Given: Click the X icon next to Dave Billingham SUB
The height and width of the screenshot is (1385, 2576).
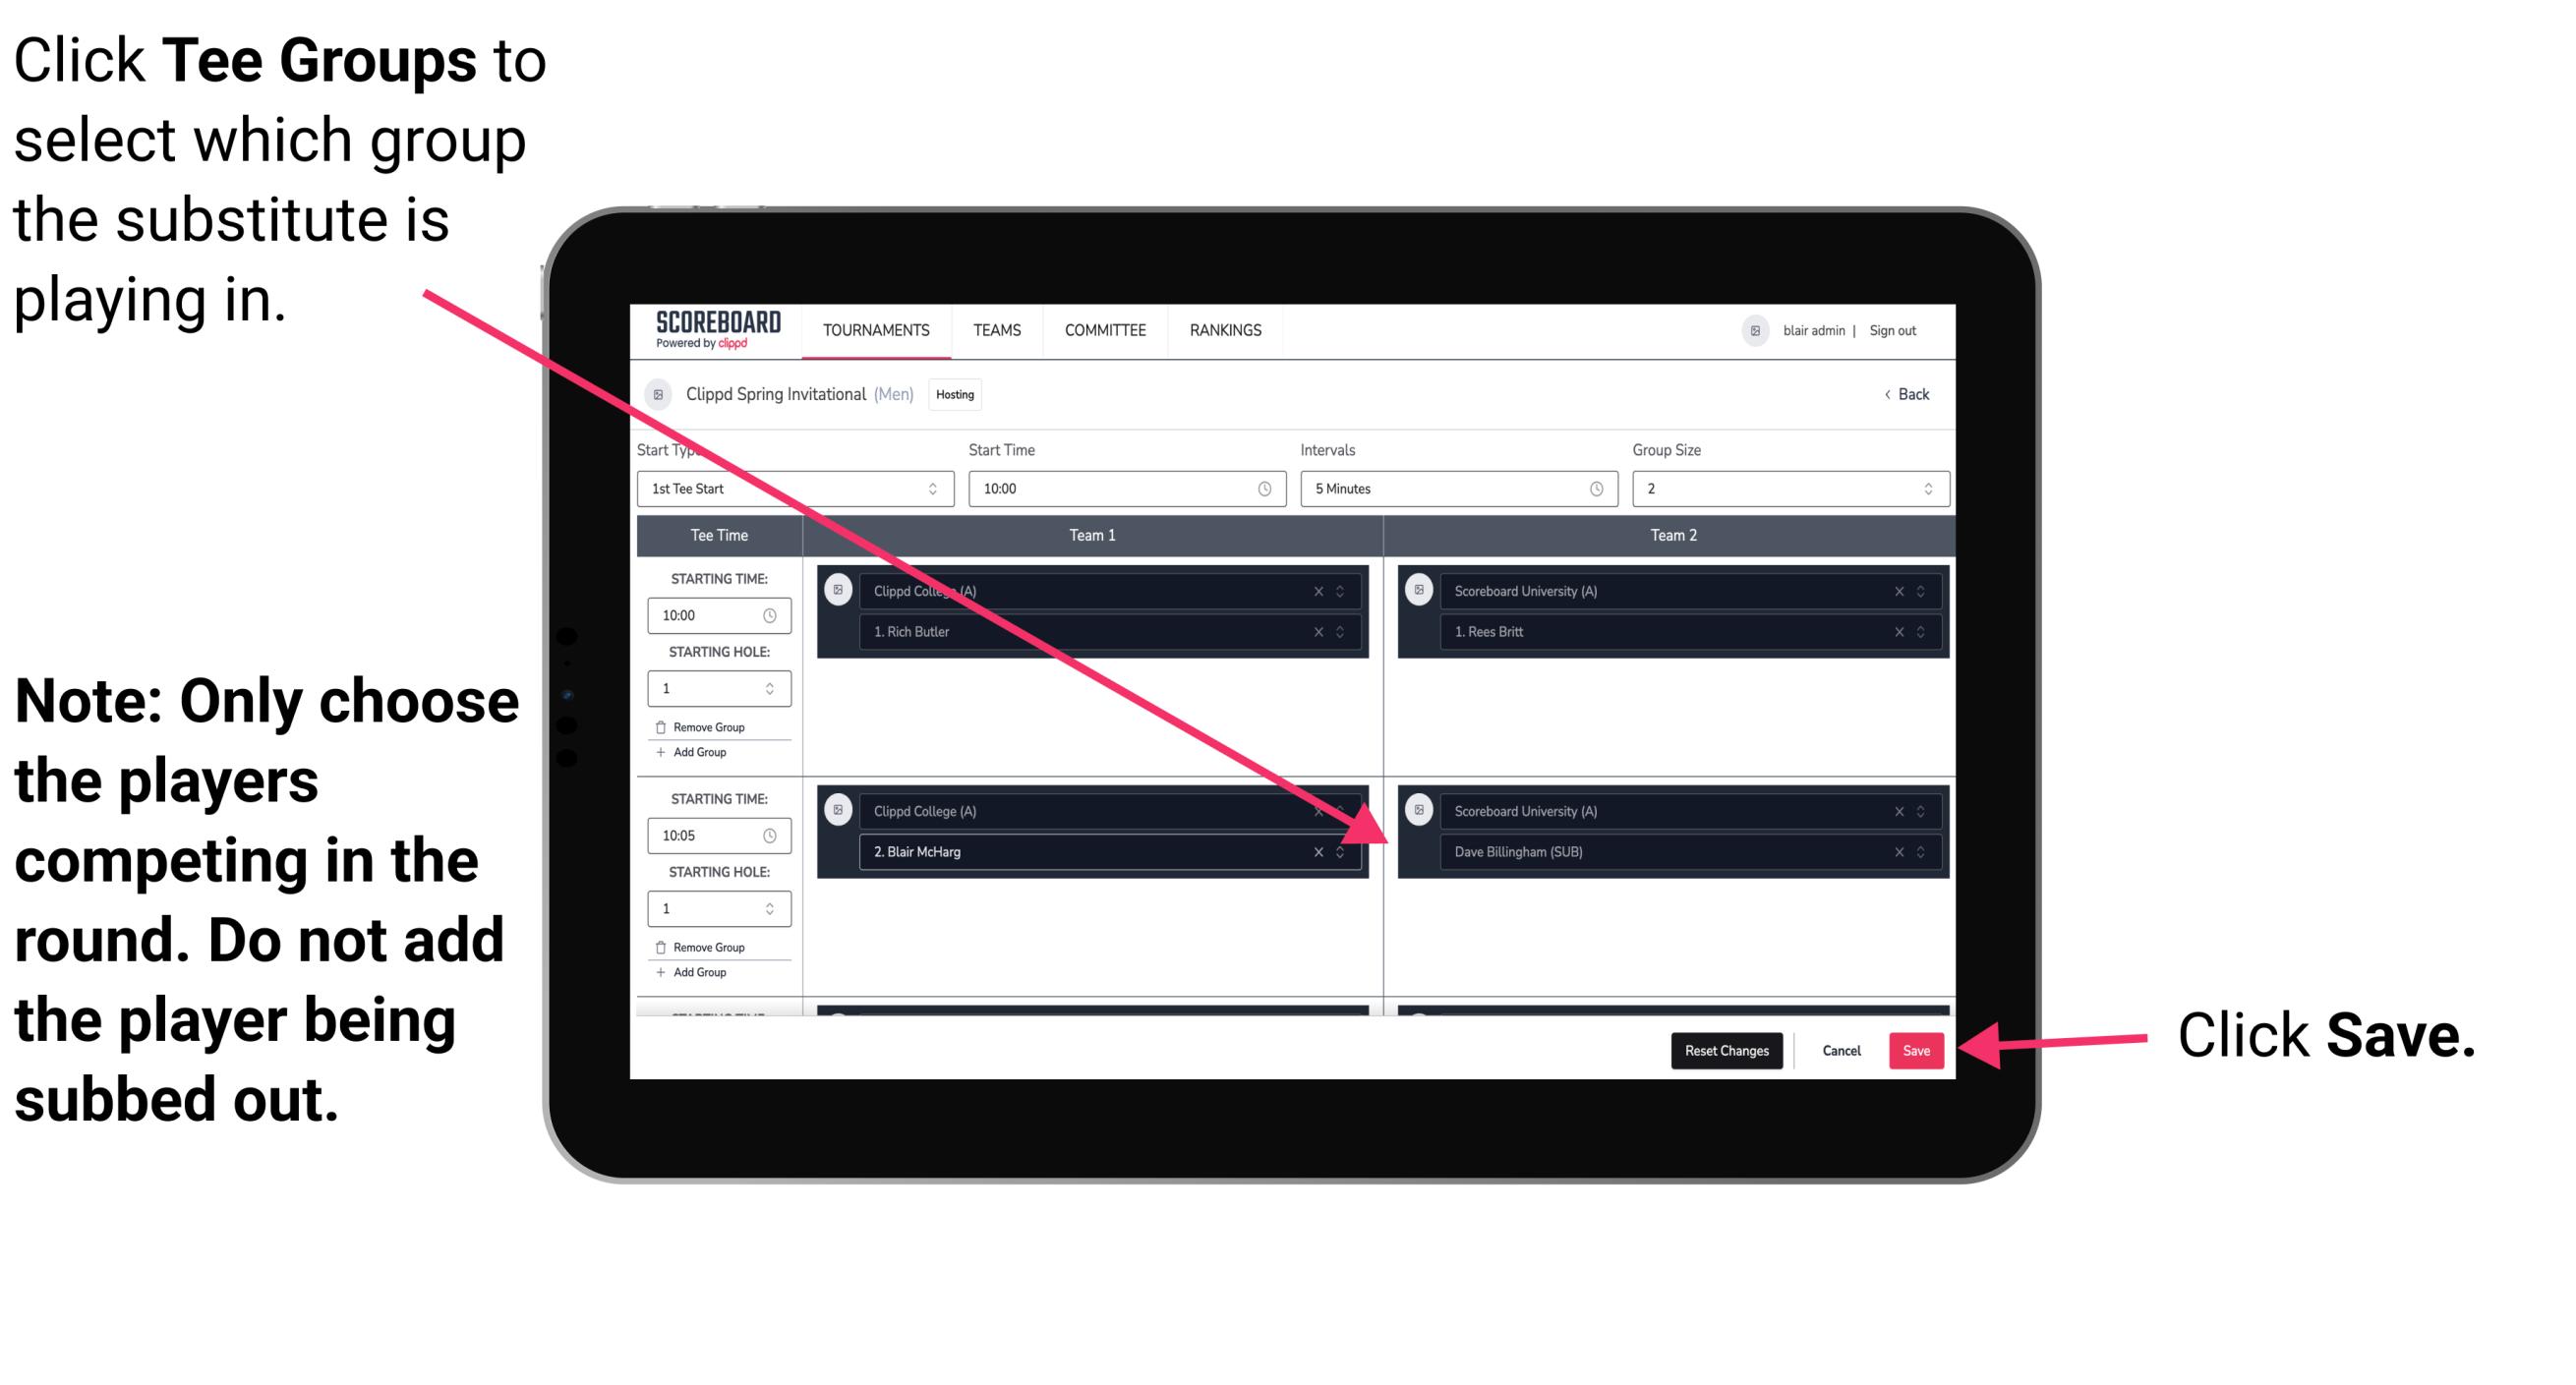Looking at the screenshot, I should (x=1899, y=851).
